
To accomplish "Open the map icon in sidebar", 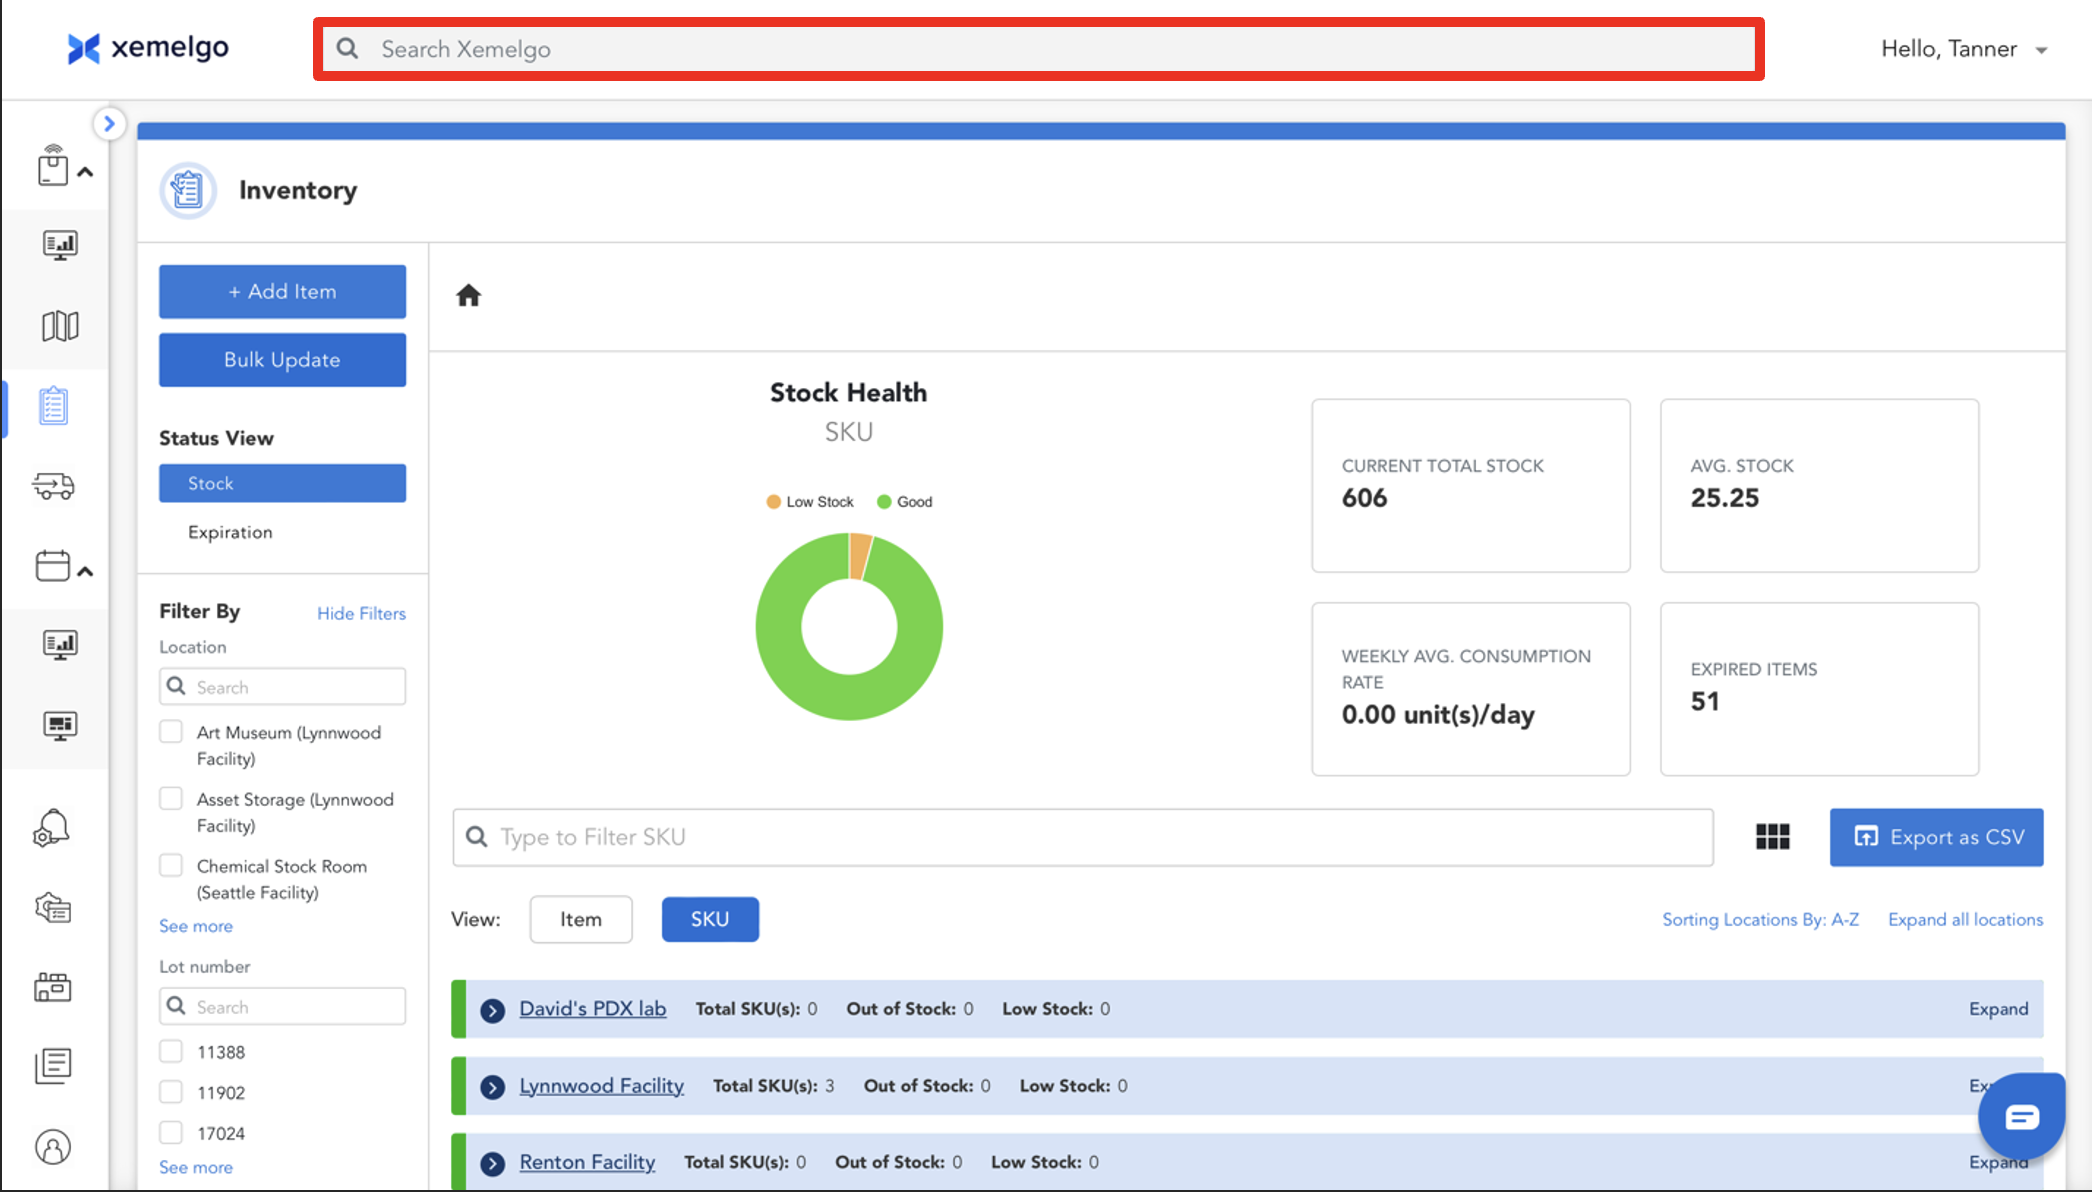I will click(x=60, y=326).
